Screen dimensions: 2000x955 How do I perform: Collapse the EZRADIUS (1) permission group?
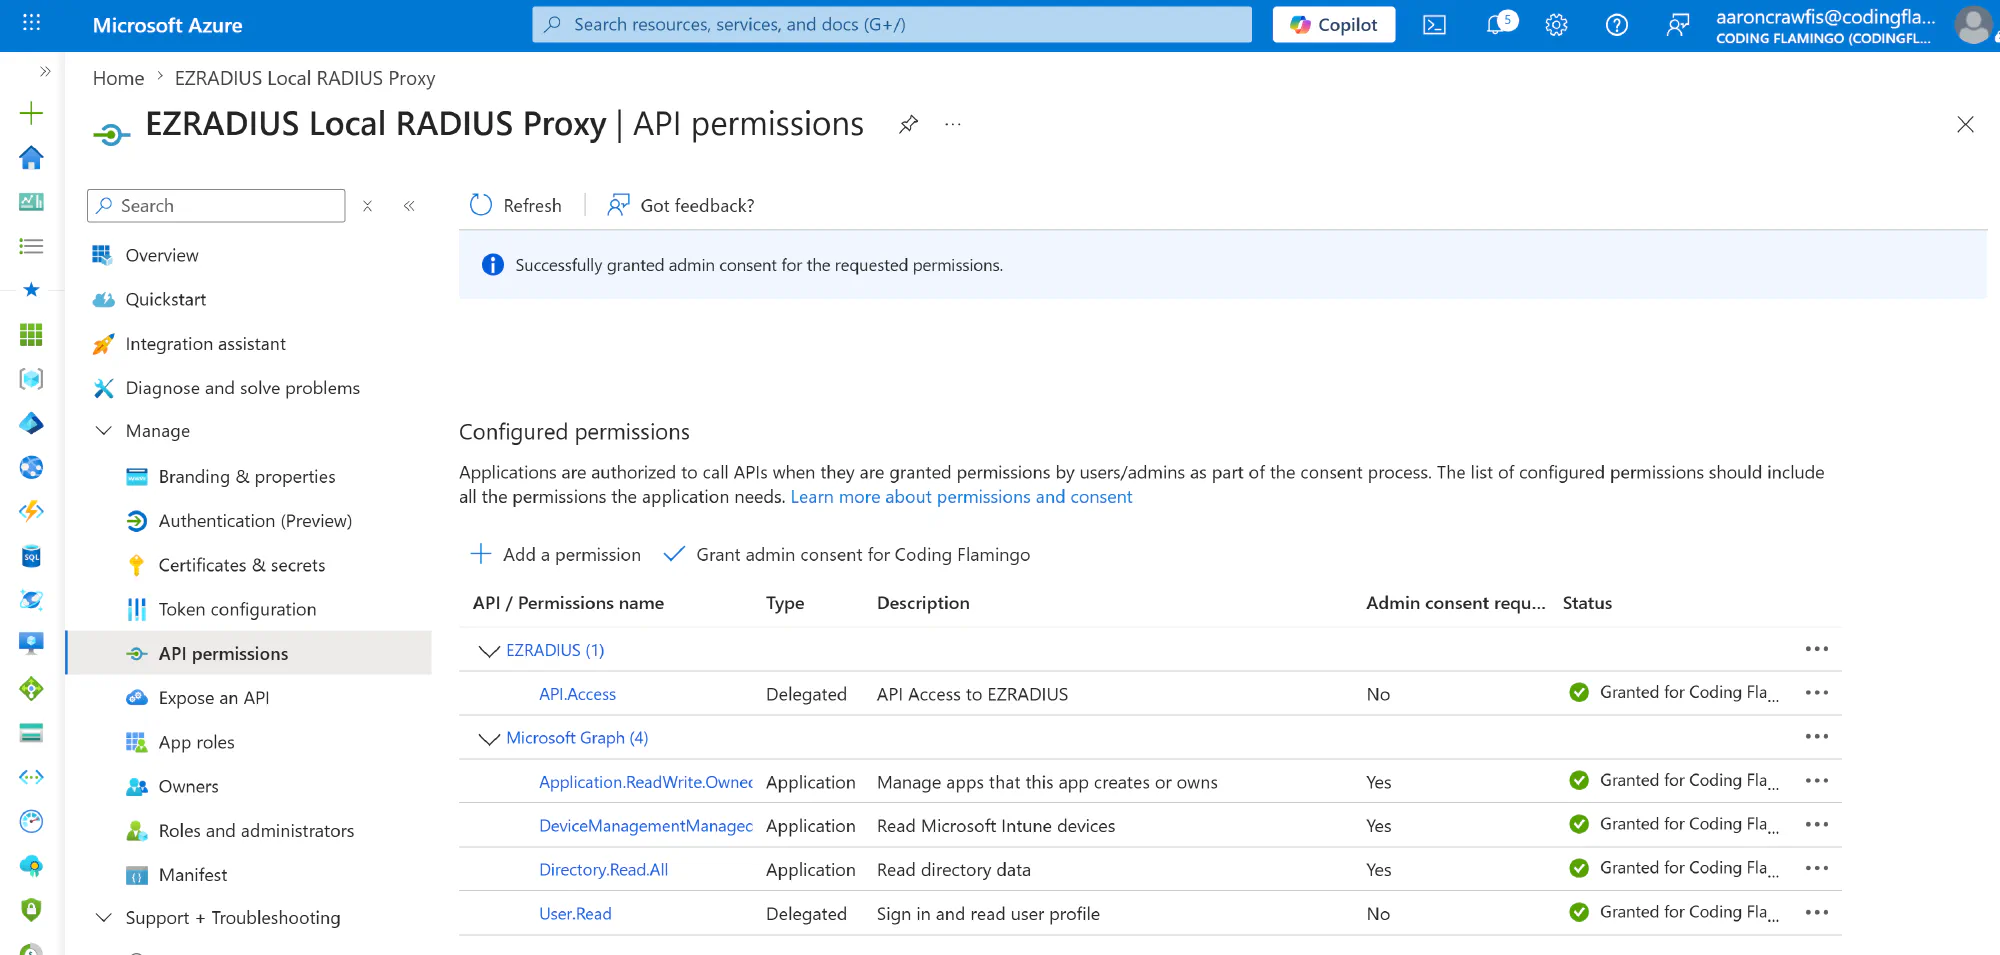coord(489,651)
